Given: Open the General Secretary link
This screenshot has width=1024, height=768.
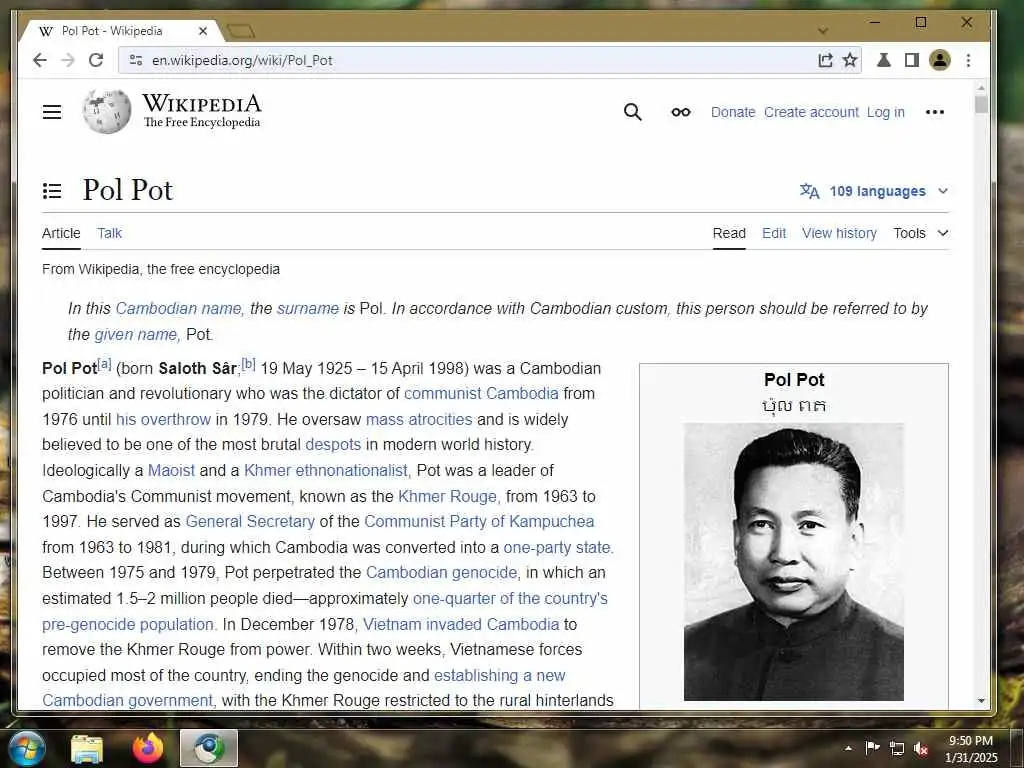Looking at the screenshot, I should 250,521.
